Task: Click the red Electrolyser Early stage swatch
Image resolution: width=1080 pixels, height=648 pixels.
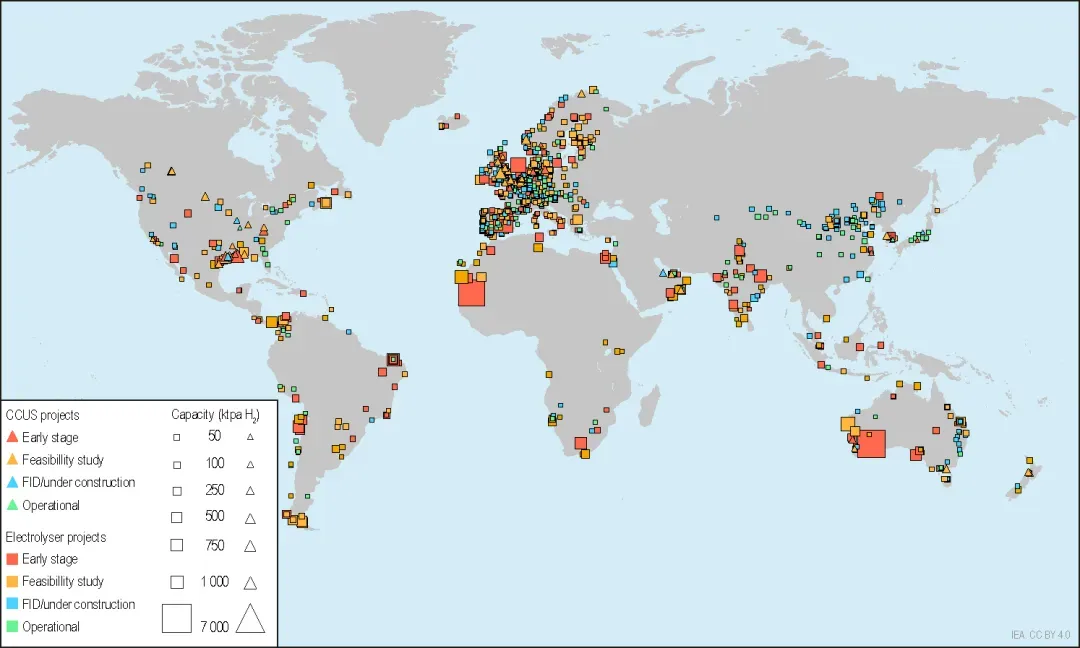Action: point(12,558)
